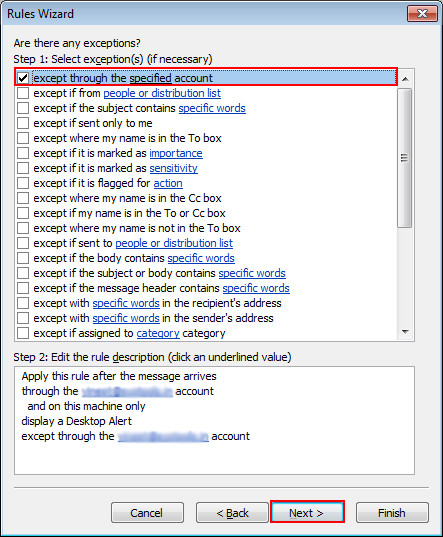This screenshot has height=537, width=443.
Task: Click 'specific words' link for subject contains
Action: pyautogui.click(x=212, y=108)
